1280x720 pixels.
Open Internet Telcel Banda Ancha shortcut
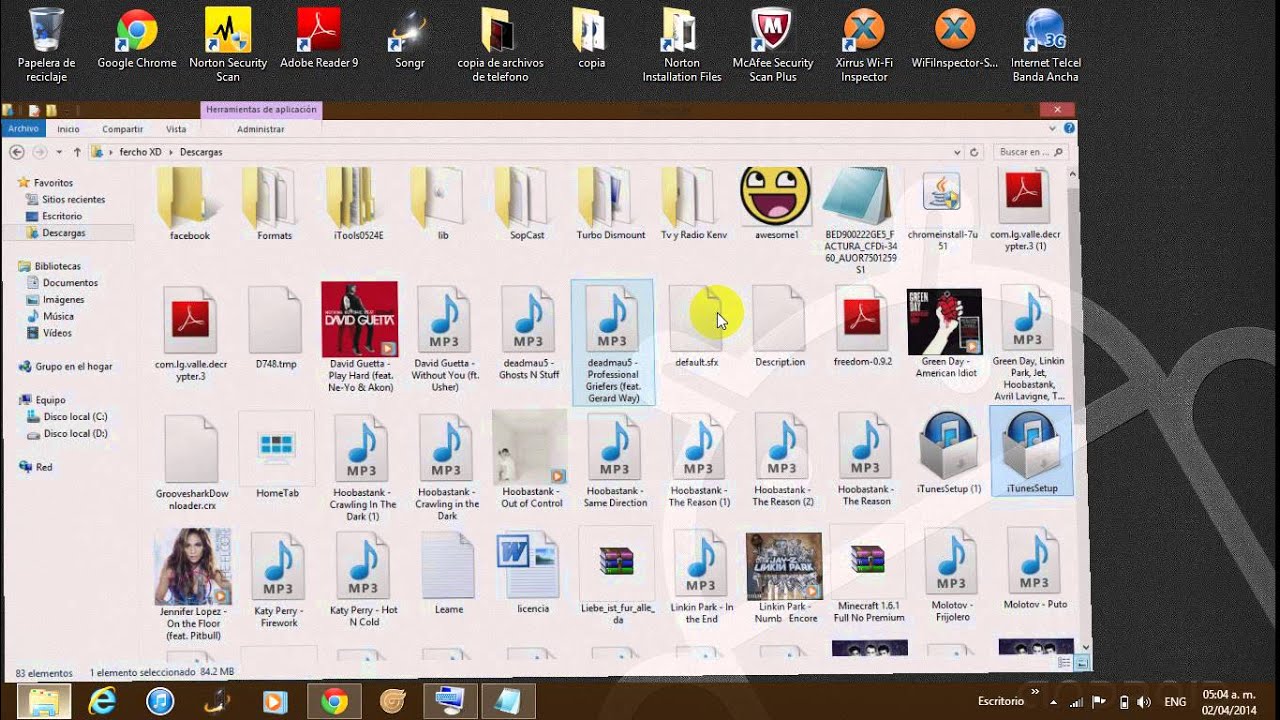click(x=1045, y=45)
